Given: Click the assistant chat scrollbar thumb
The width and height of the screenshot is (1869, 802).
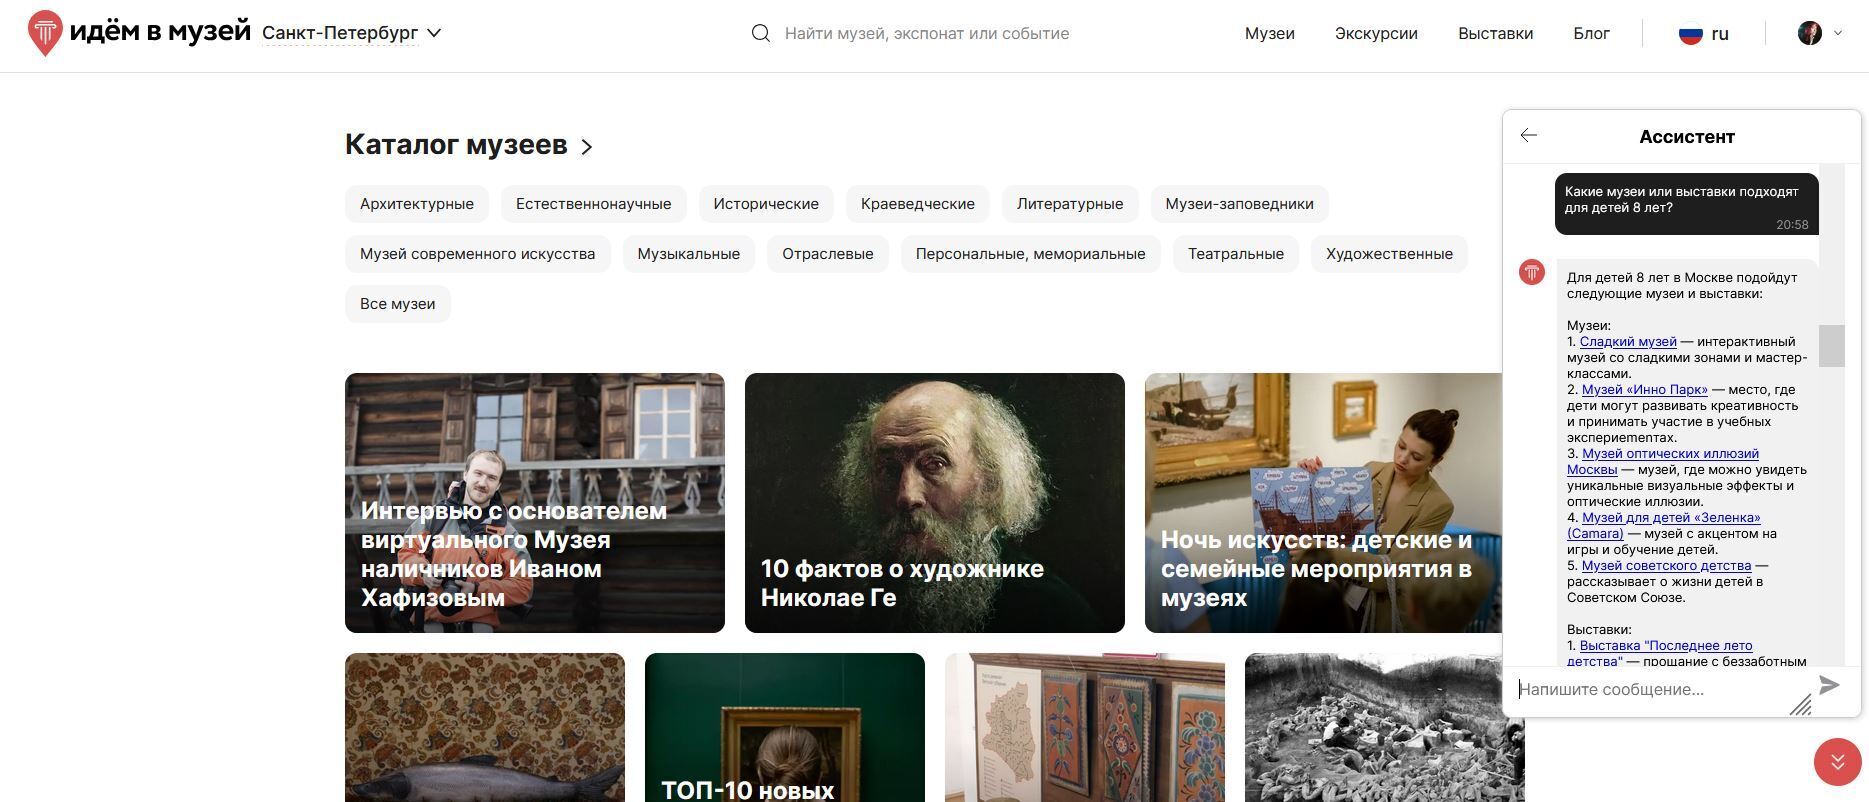Looking at the screenshot, I should click(x=1831, y=346).
